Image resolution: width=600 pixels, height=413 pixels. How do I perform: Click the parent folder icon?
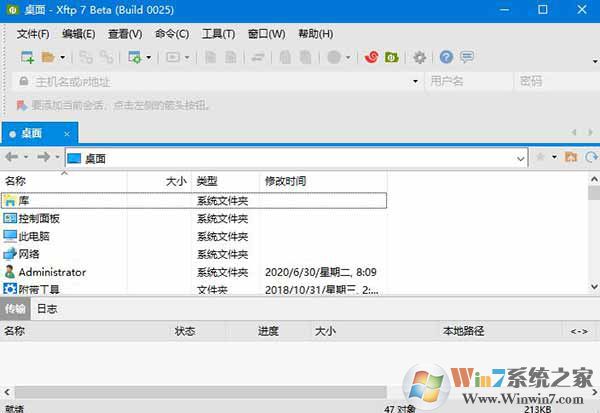coord(571,157)
